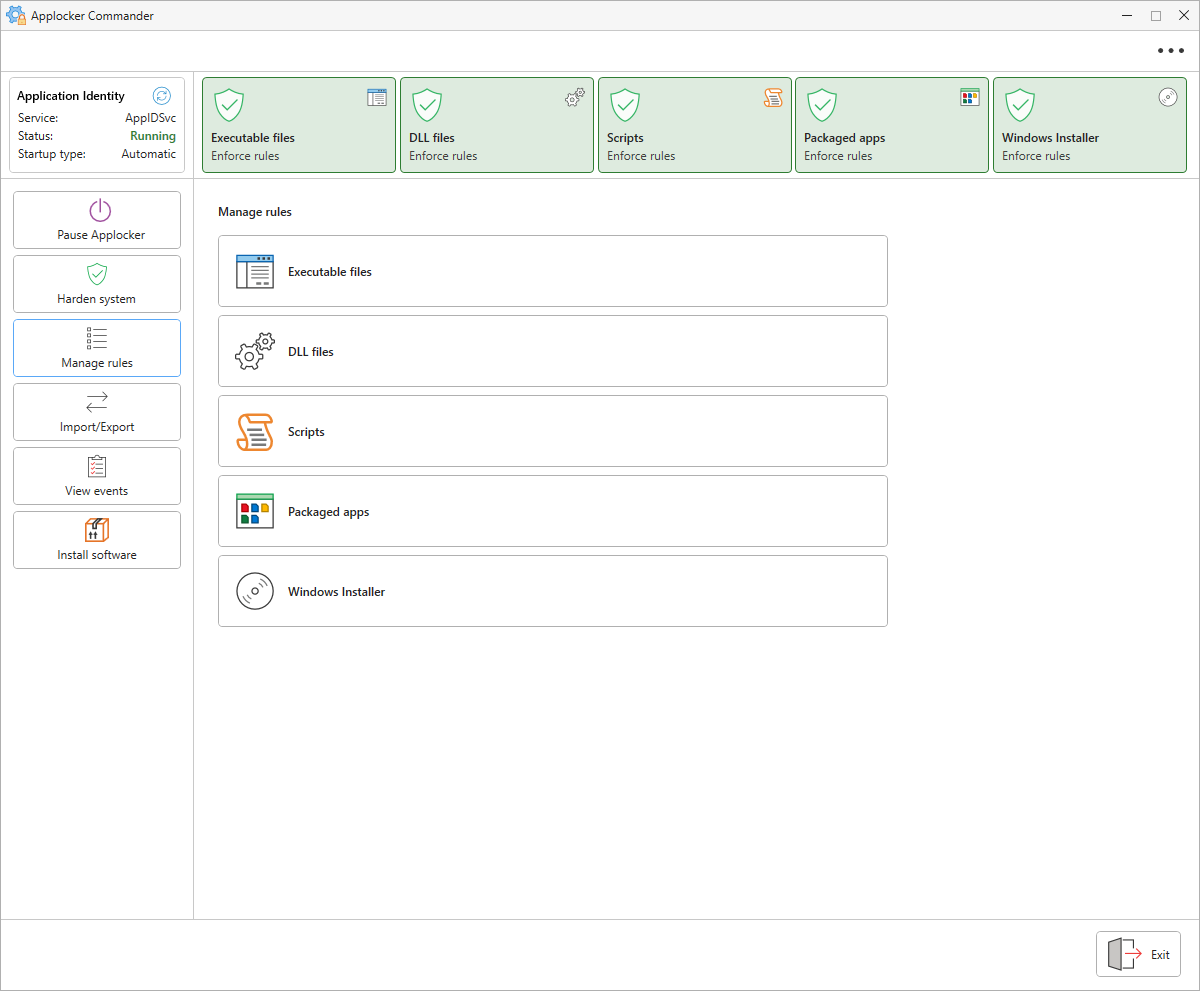Click the Applocker Commander title bar app icon

[x=16, y=16]
